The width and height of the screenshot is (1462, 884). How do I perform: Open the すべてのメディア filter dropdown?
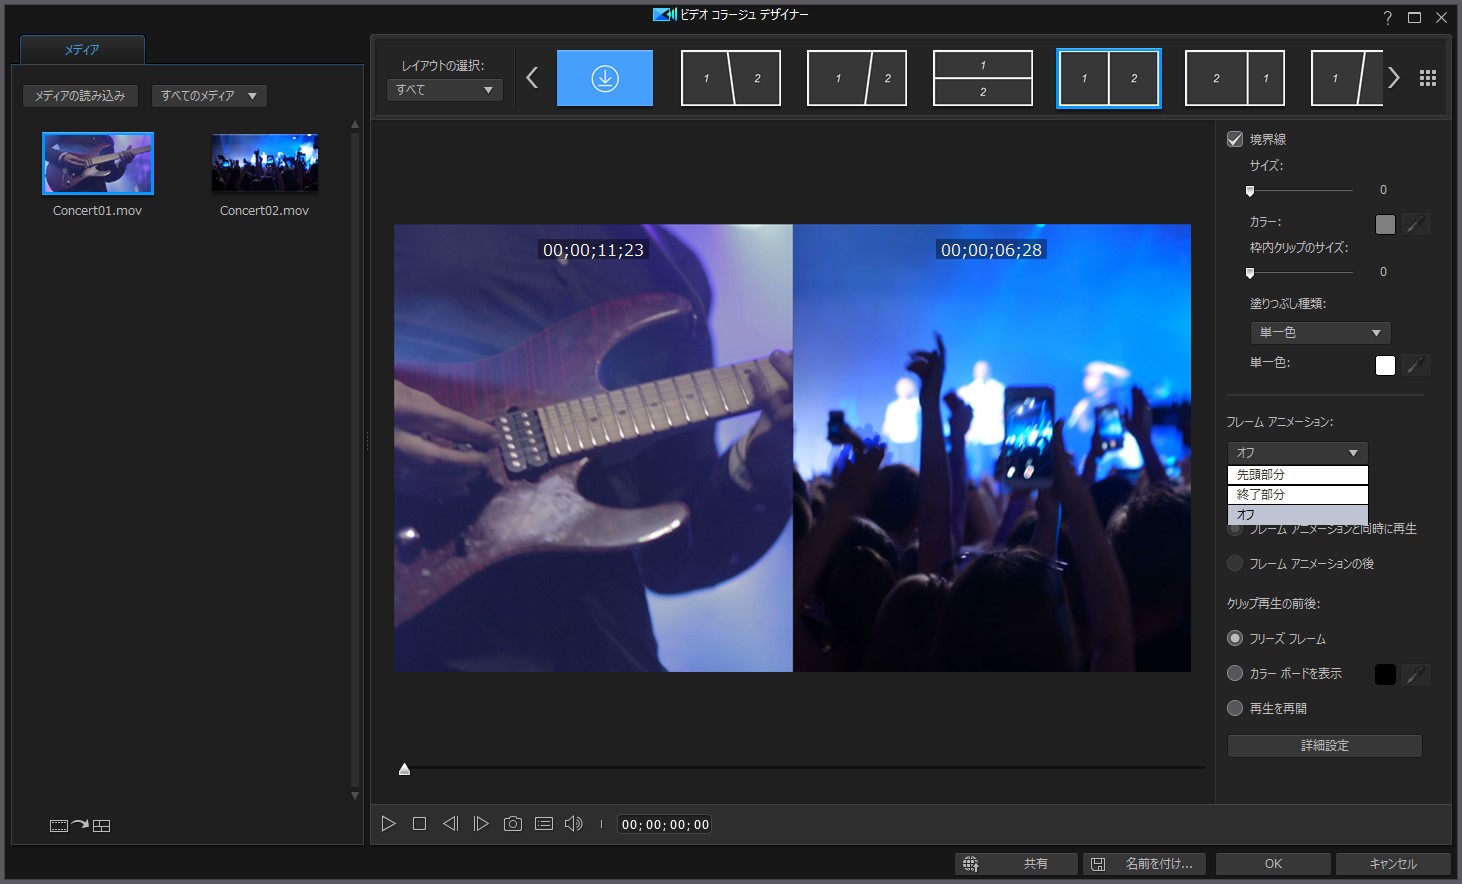(209, 96)
